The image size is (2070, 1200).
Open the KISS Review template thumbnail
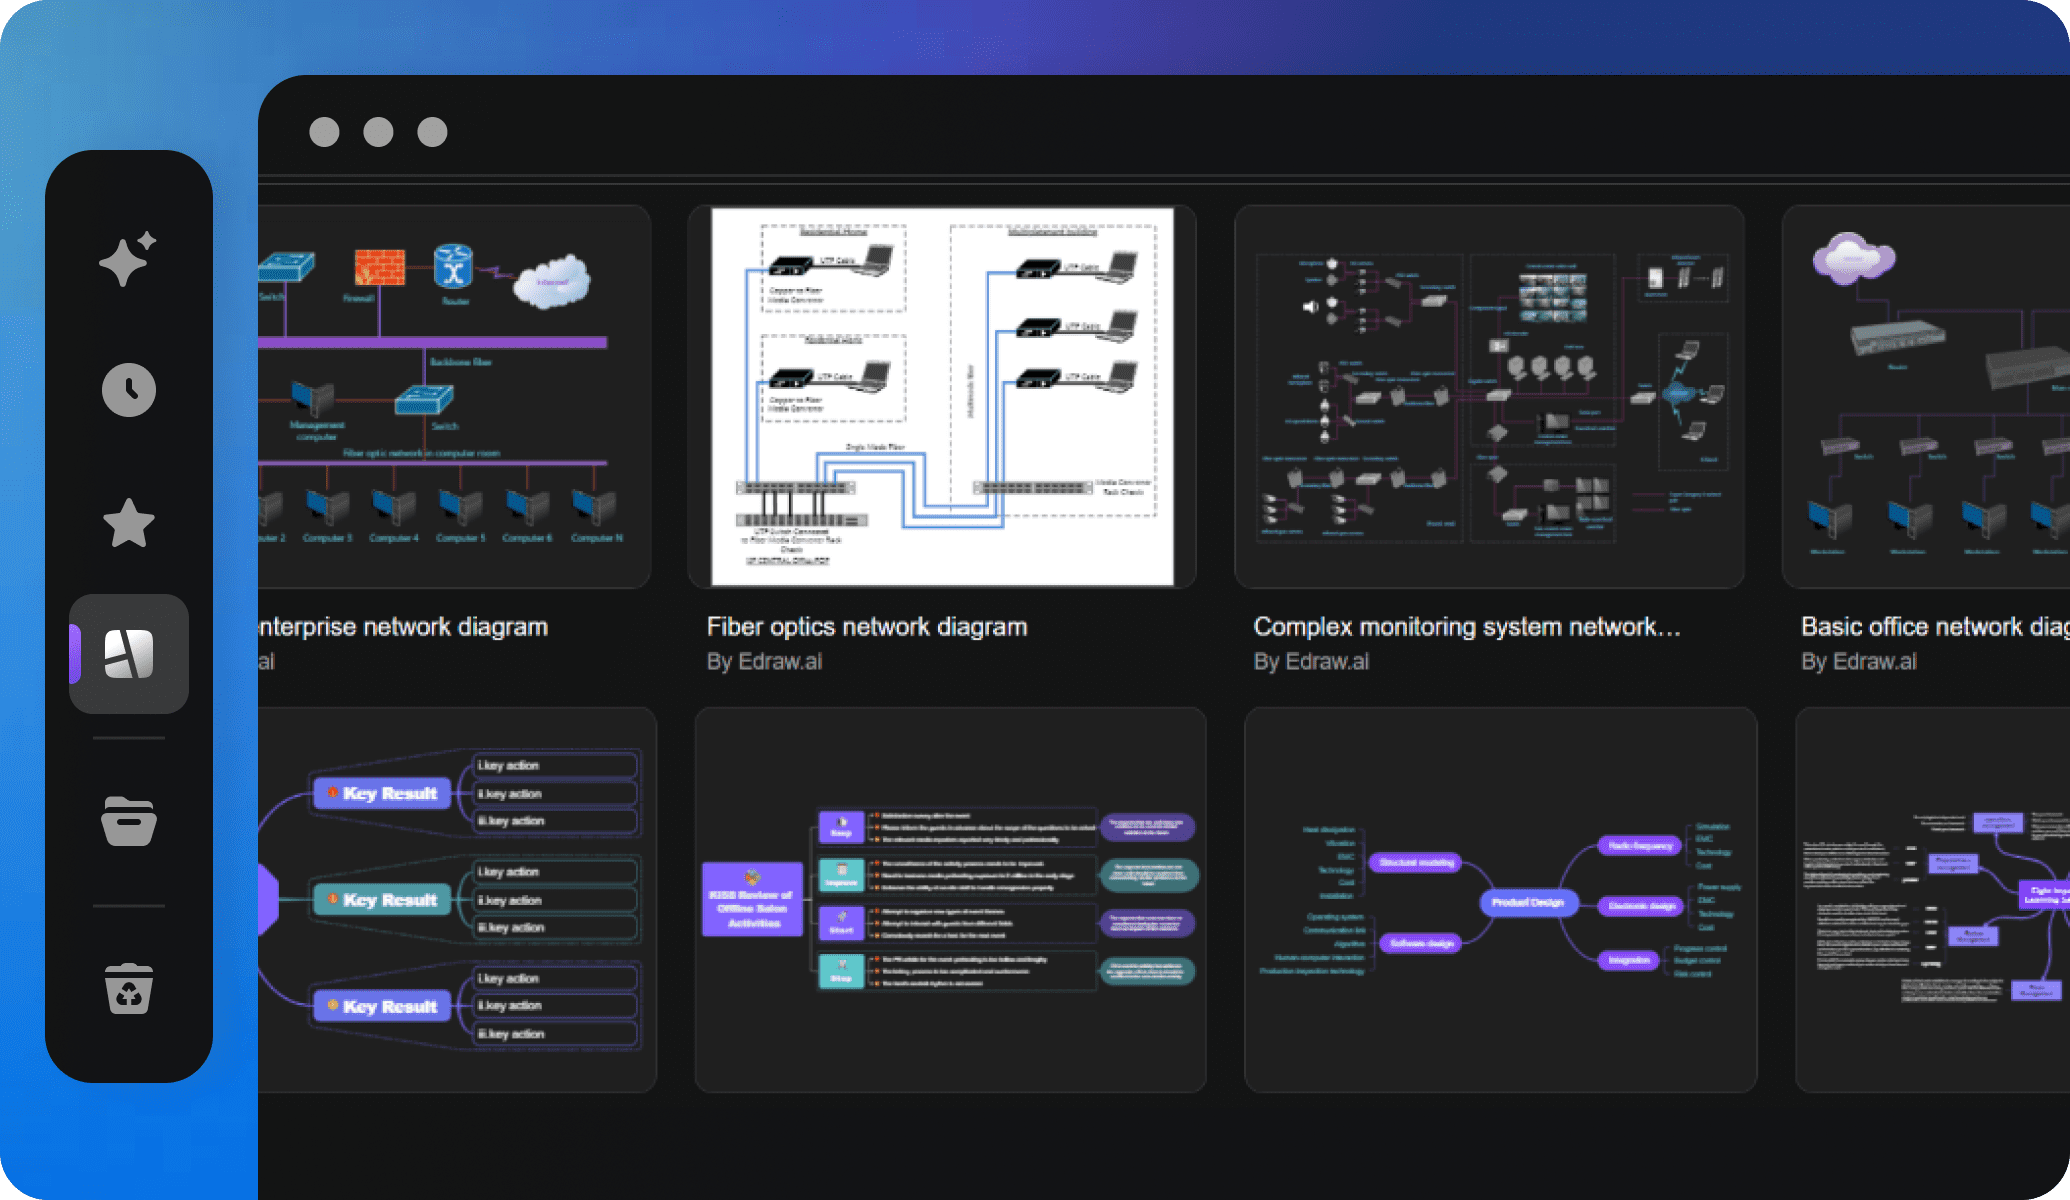point(950,900)
